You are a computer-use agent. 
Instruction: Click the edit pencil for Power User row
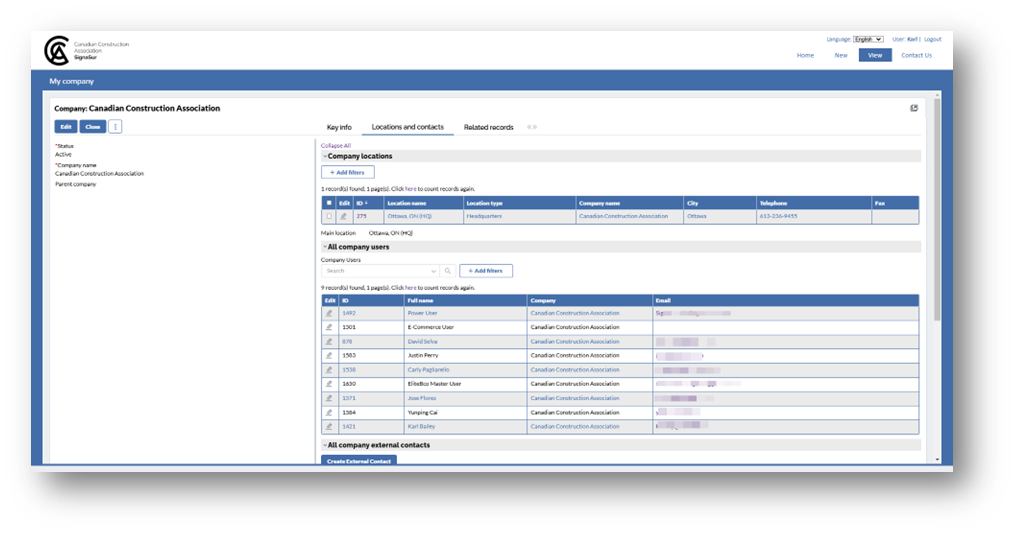click(x=329, y=313)
